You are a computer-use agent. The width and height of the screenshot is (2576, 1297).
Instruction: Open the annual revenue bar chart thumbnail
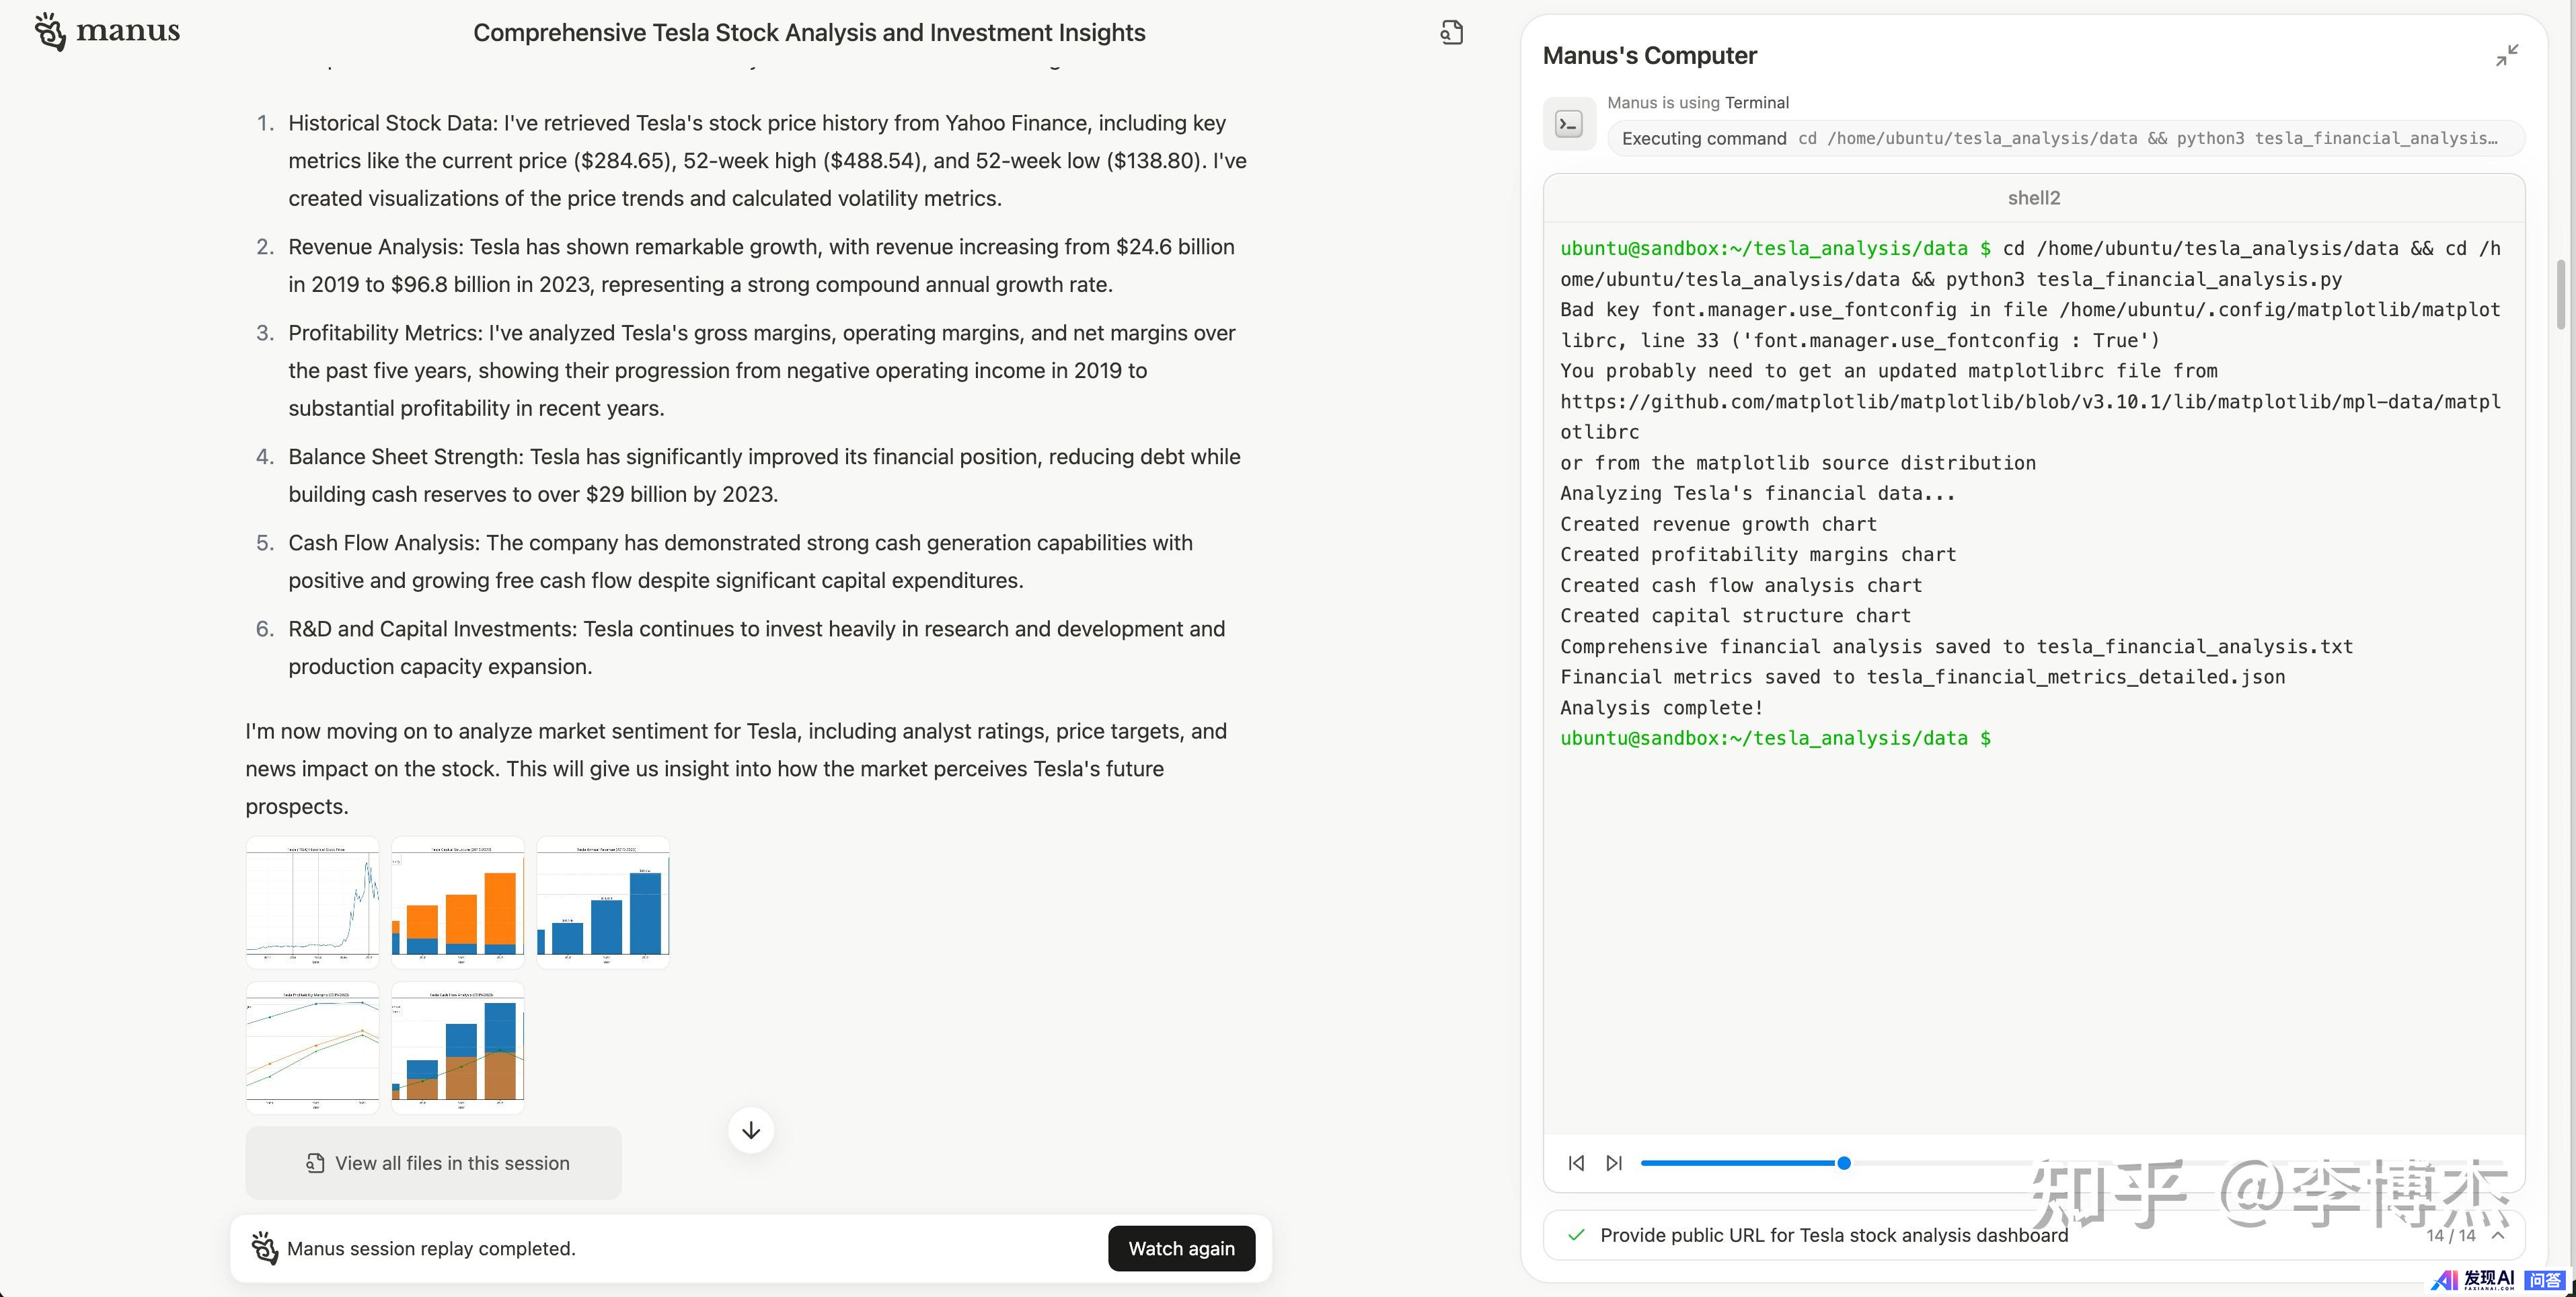[602, 903]
